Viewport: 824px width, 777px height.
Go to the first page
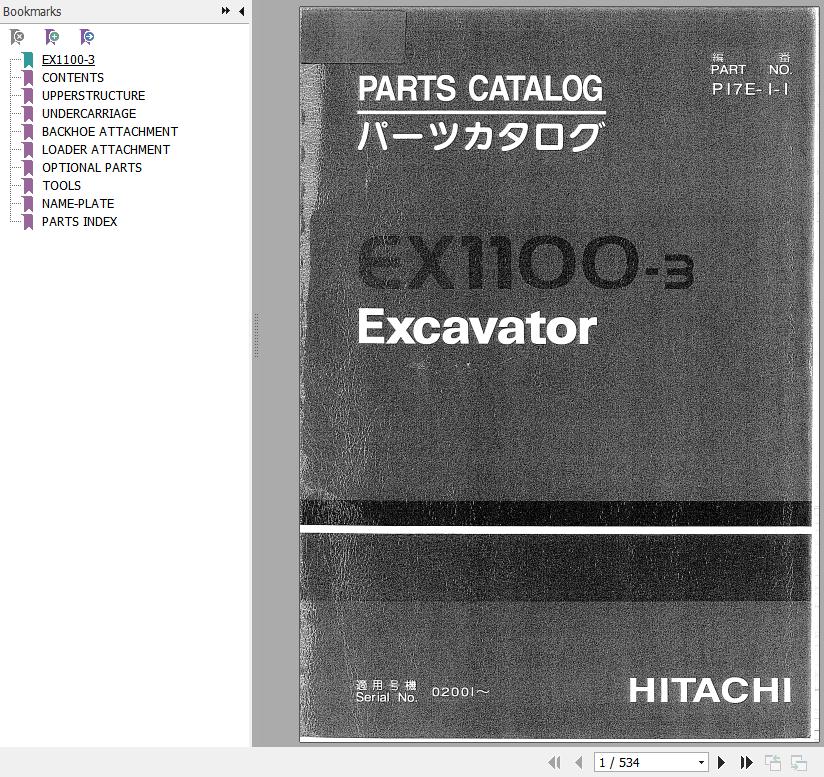(554, 762)
